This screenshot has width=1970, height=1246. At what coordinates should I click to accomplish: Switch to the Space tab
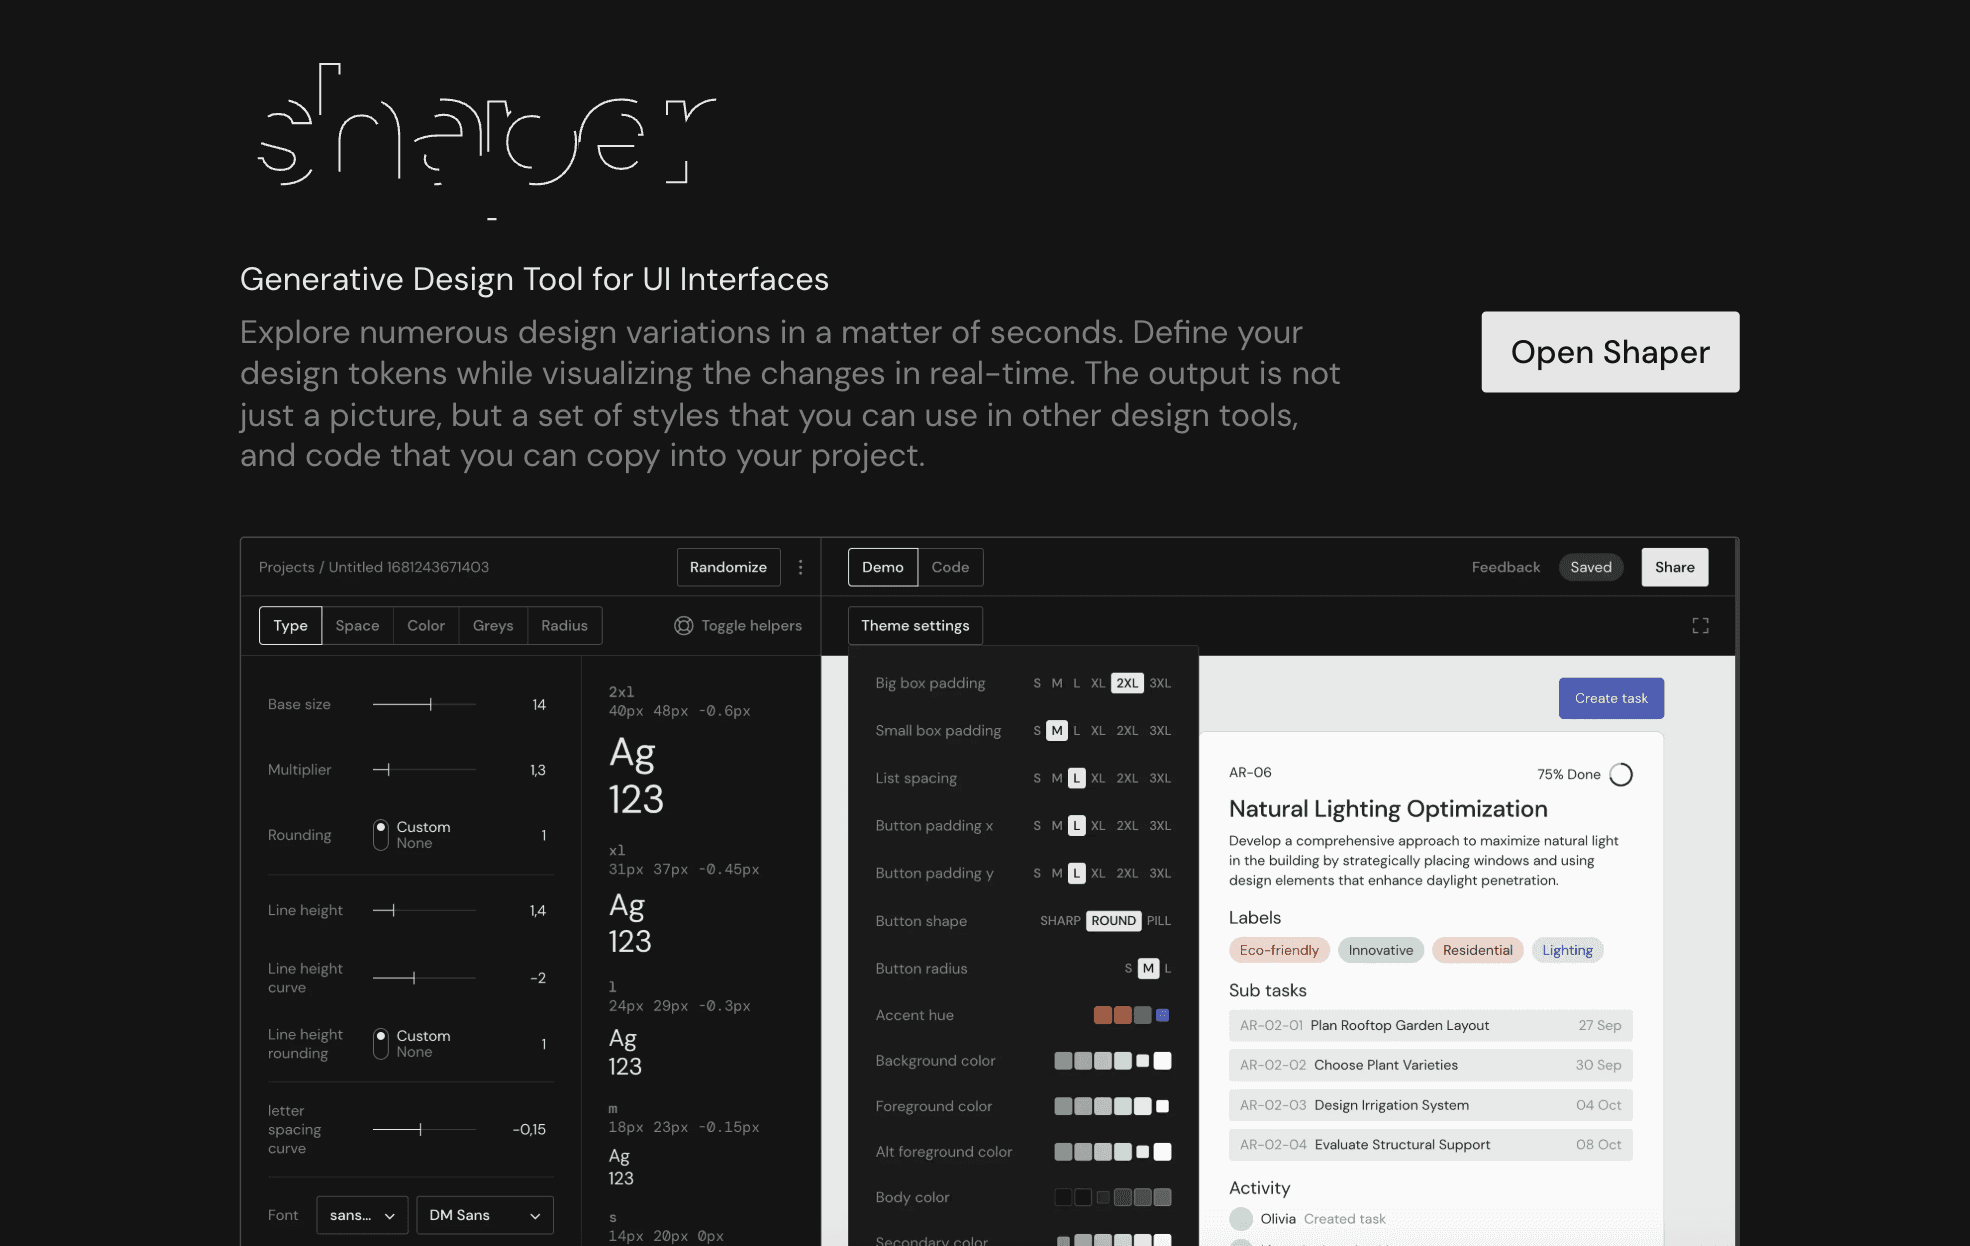click(357, 626)
